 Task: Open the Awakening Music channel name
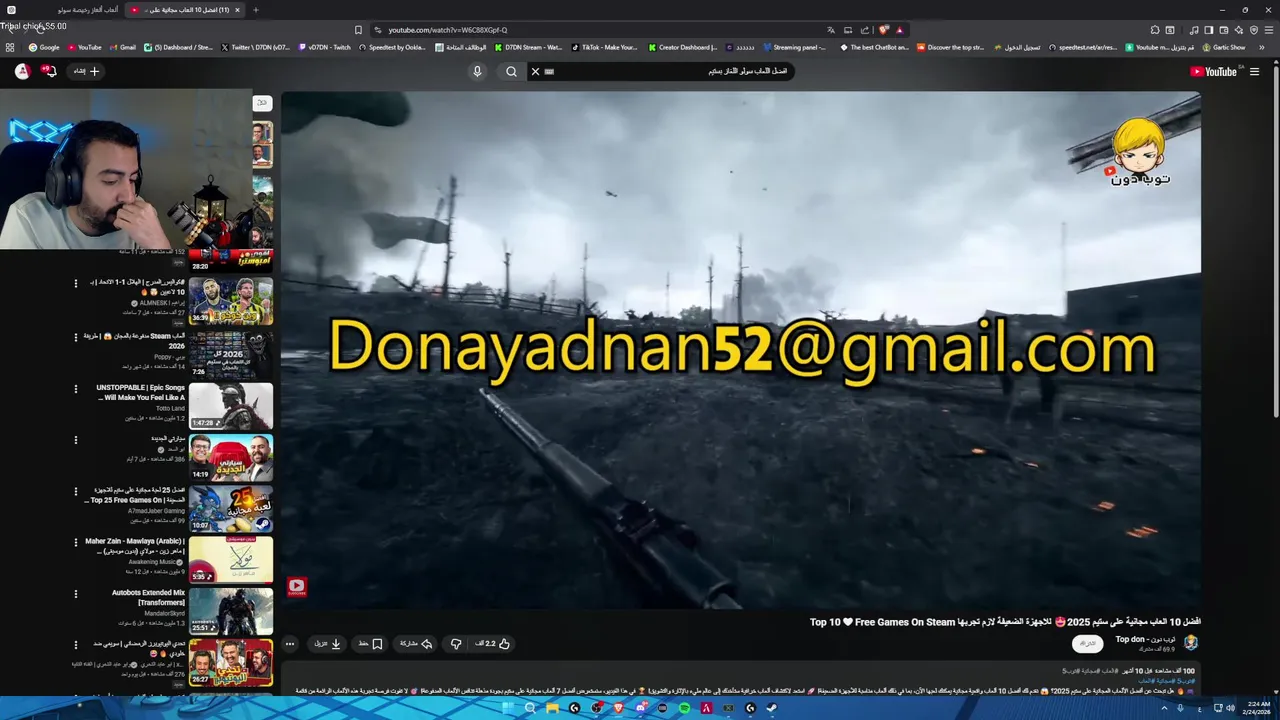[152, 562]
